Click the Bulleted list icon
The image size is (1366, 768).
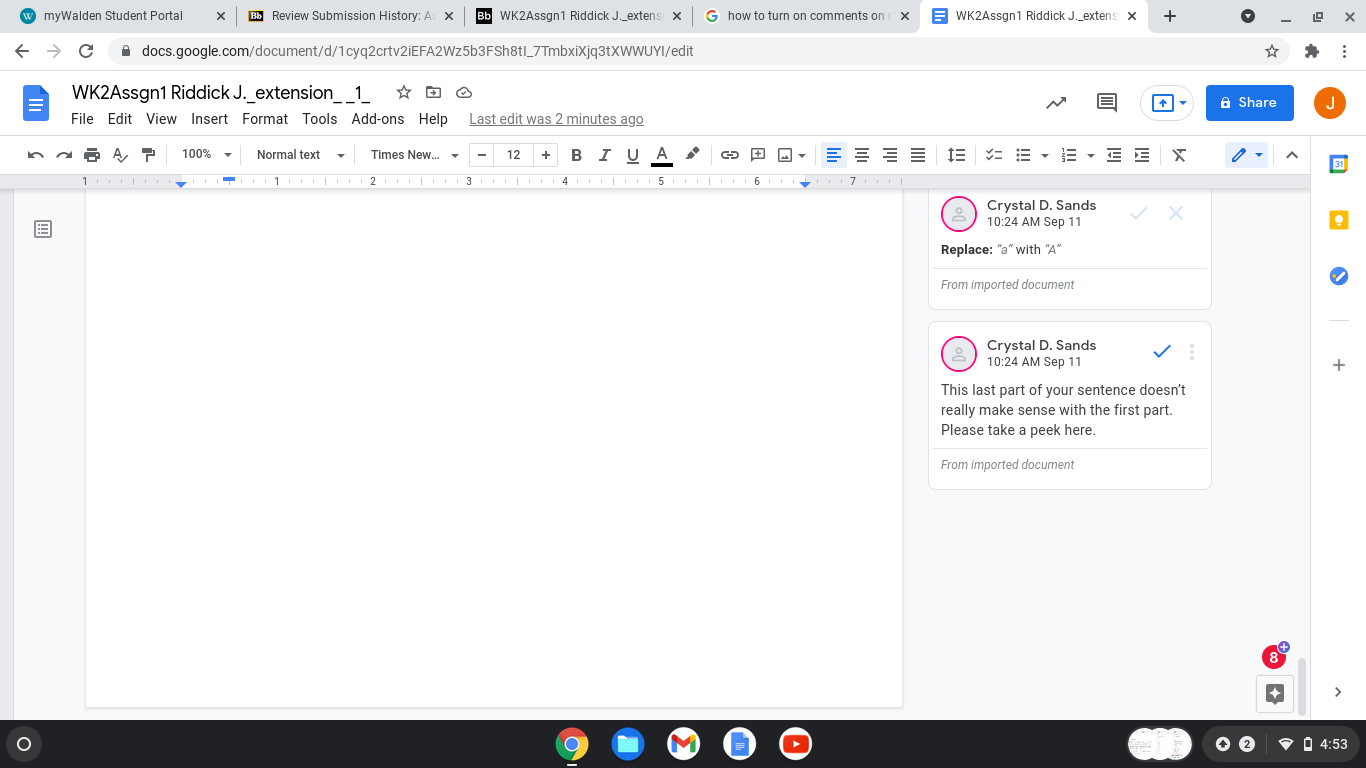point(1023,155)
